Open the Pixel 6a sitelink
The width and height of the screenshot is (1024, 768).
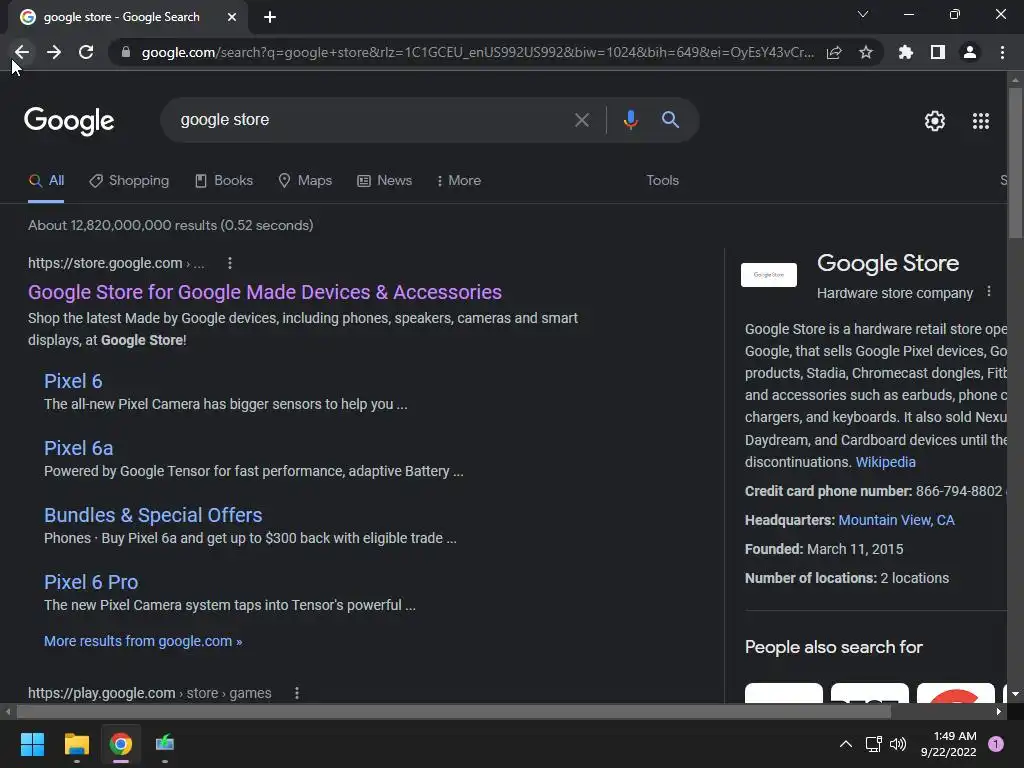(x=78, y=448)
